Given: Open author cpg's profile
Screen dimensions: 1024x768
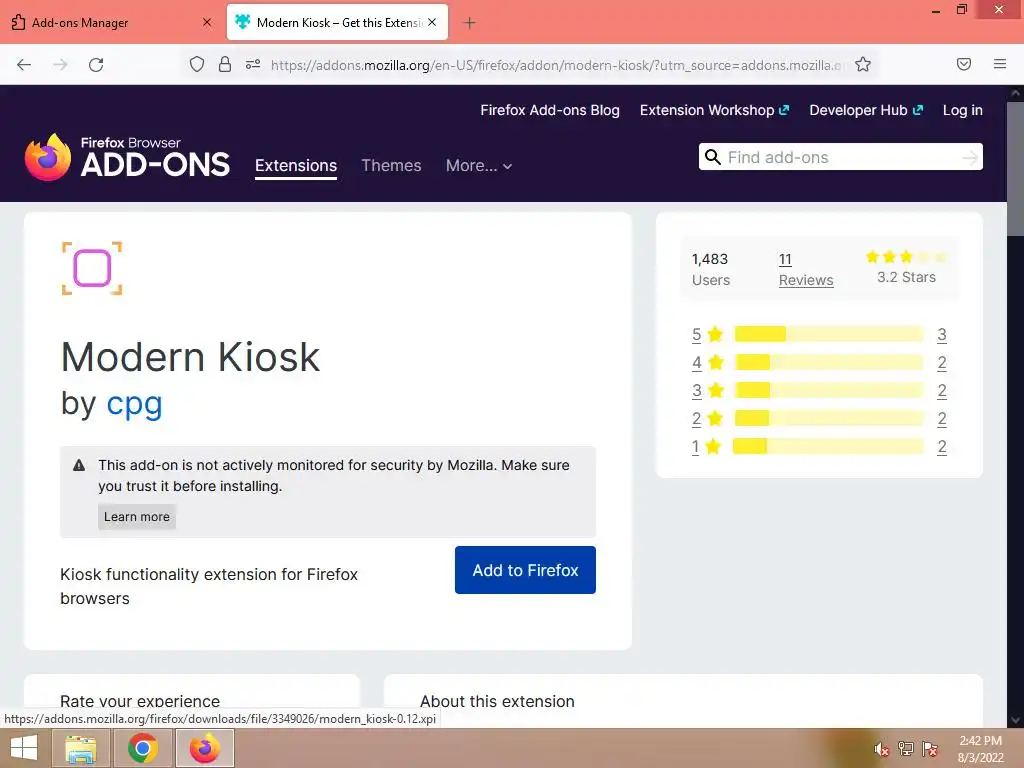Looking at the screenshot, I should click(134, 403).
